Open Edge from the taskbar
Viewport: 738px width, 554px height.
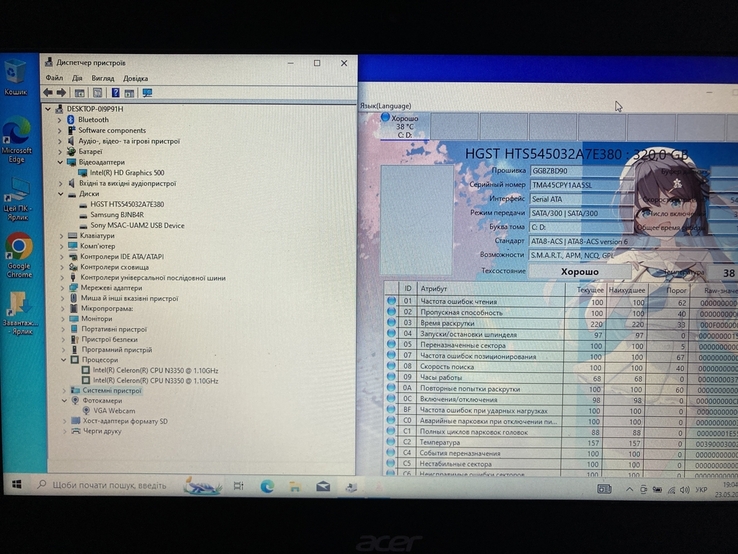coord(267,486)
